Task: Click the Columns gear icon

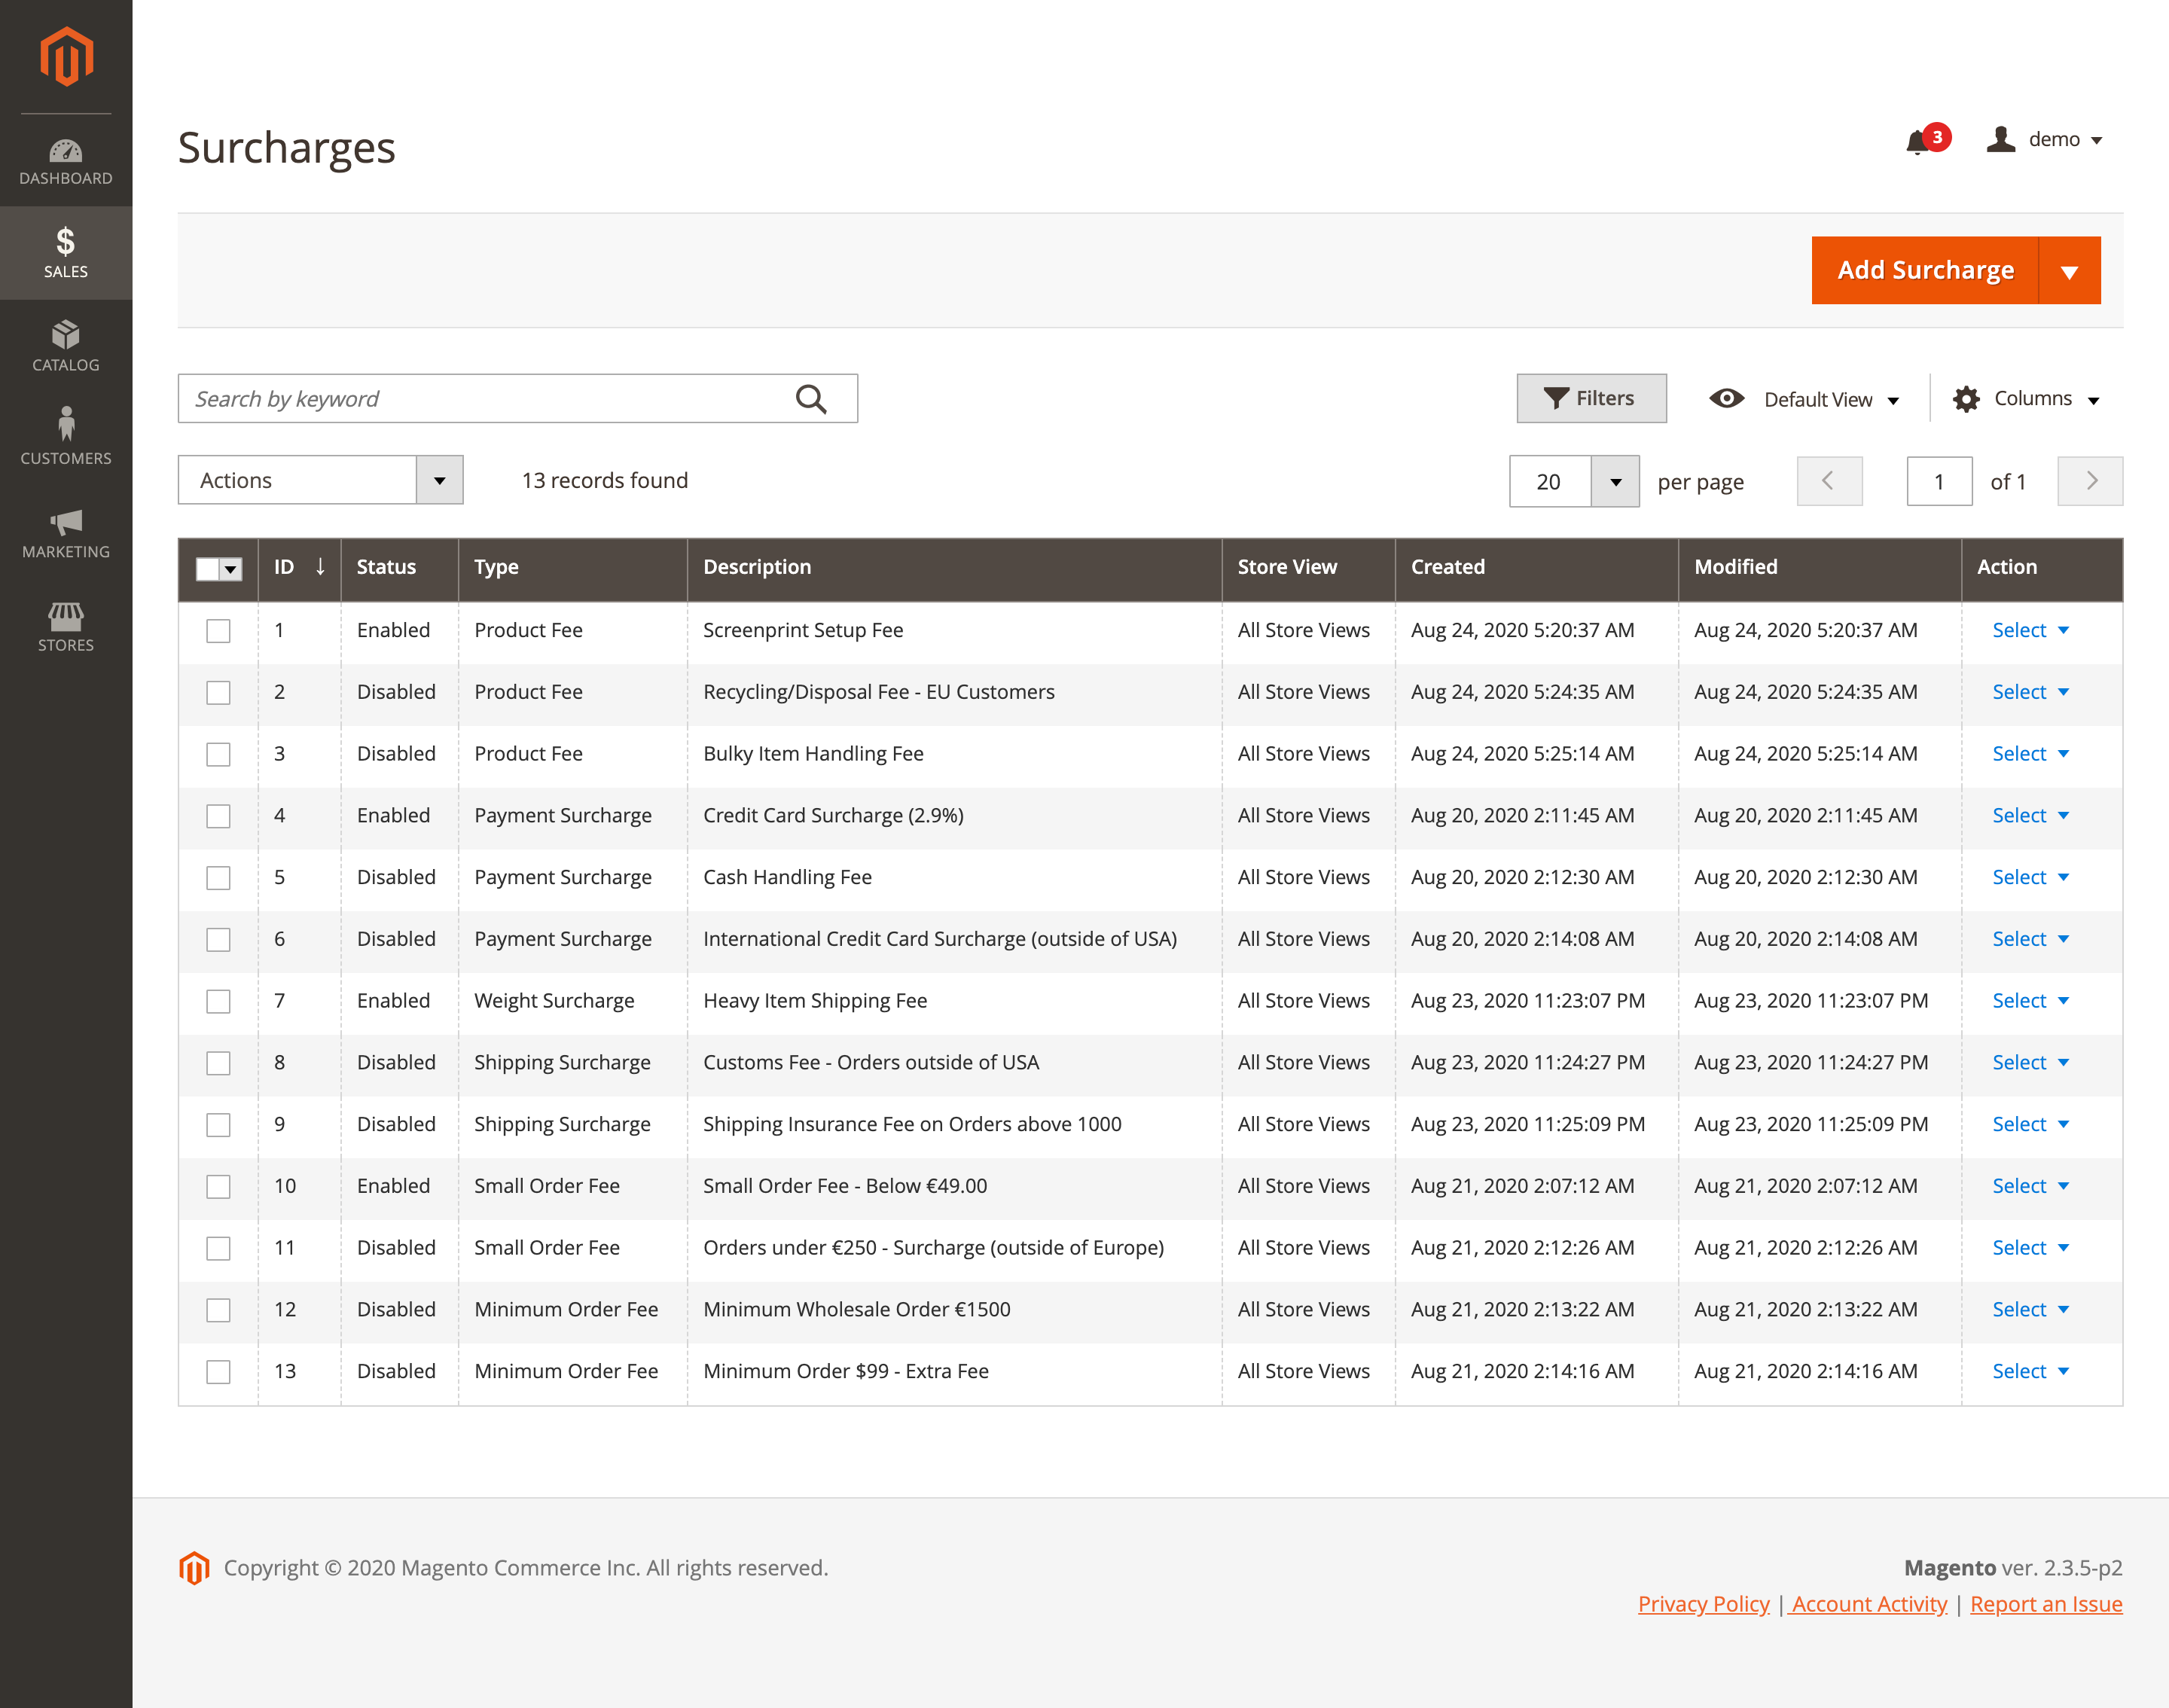Action: coord(1966,399)
